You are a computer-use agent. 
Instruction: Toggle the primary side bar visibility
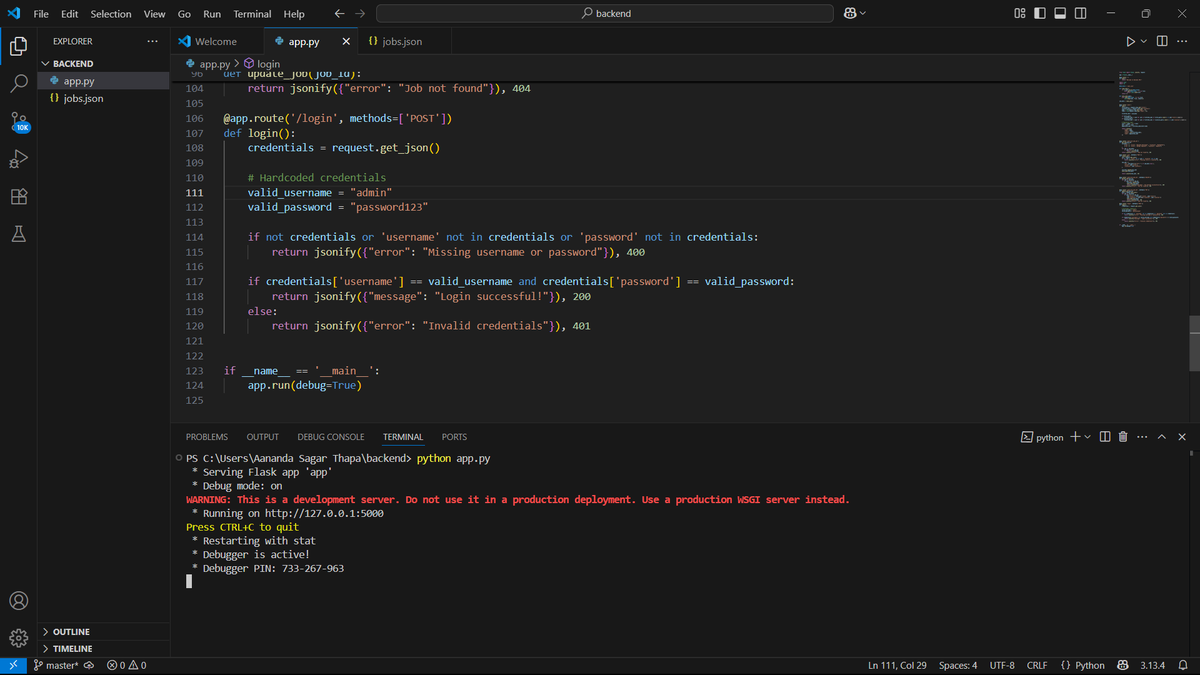[1039, 14]
